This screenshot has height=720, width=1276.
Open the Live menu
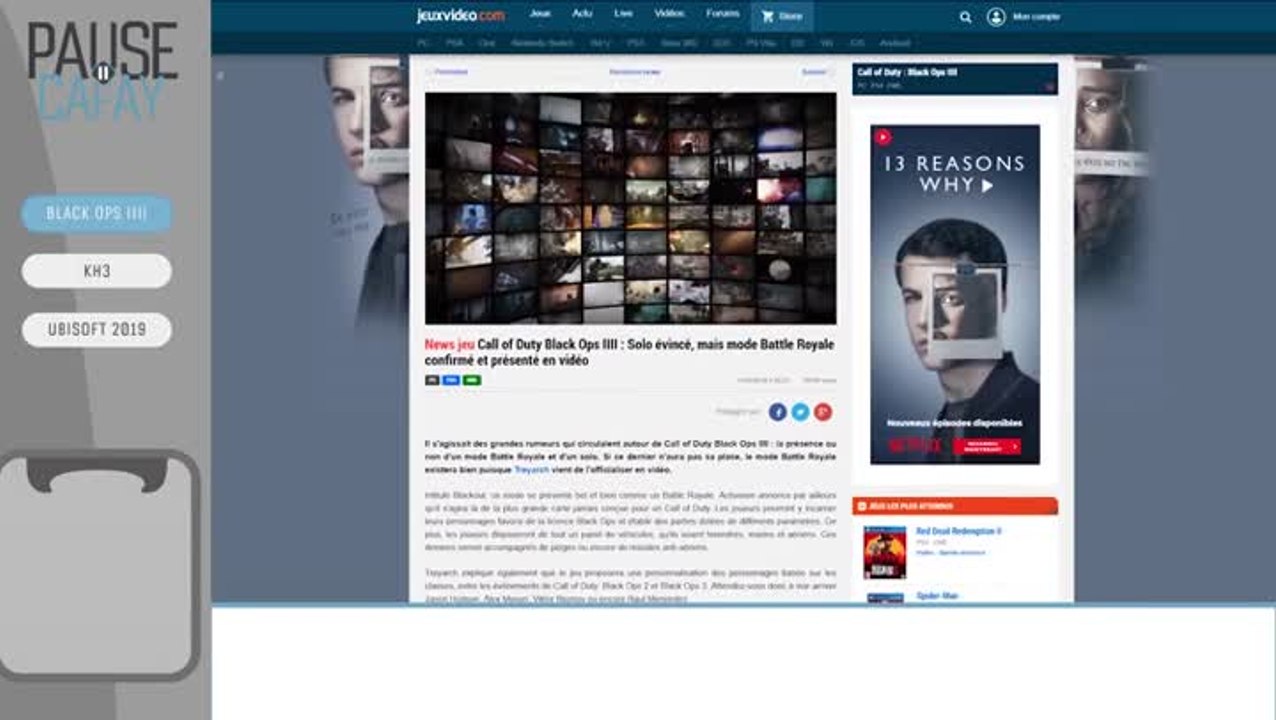624,14
